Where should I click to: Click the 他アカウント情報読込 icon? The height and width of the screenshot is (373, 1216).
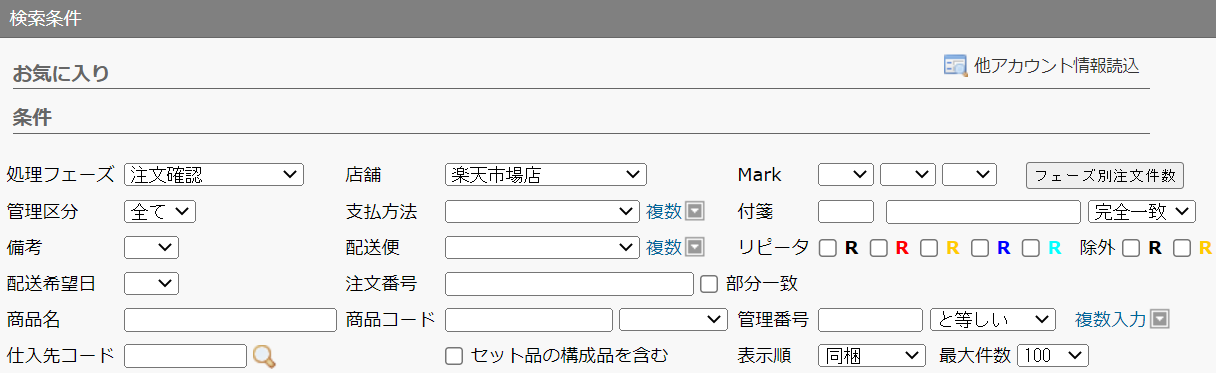coord(955,65)
